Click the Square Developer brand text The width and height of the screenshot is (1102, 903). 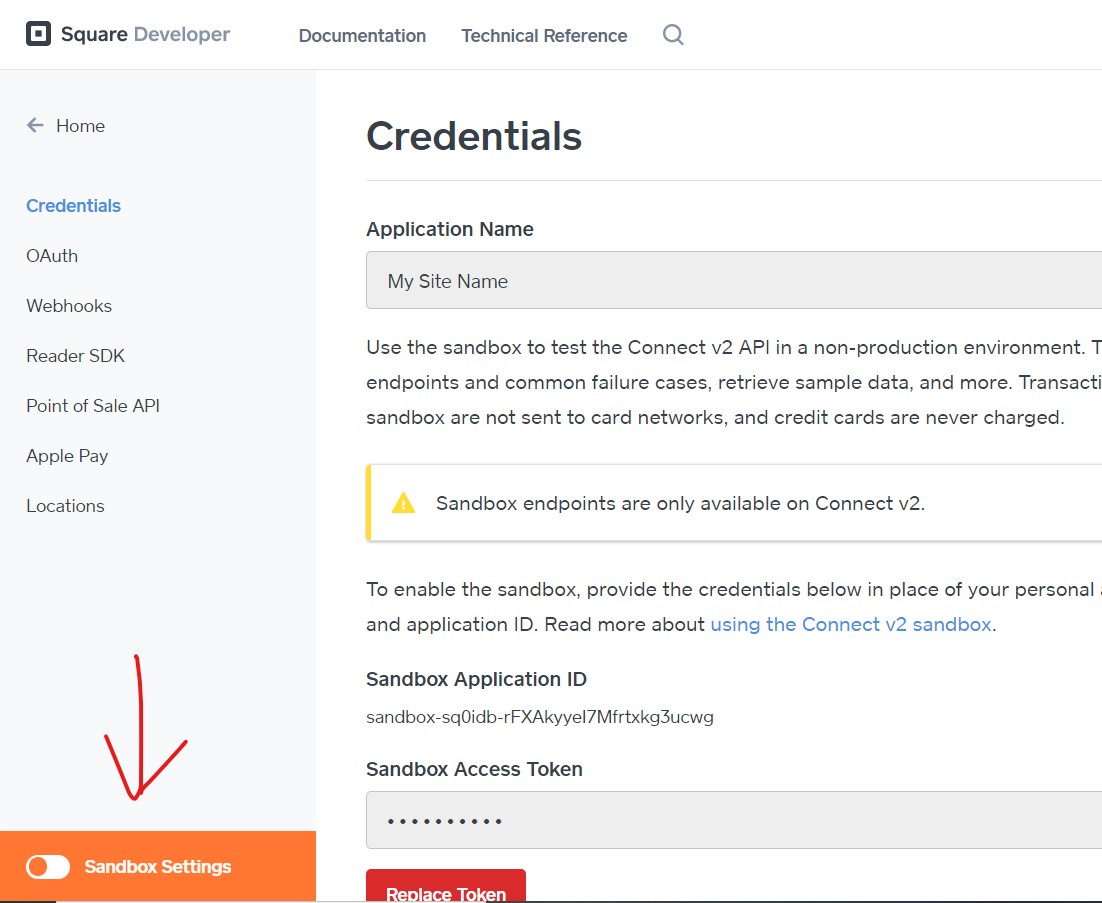click(145, 34)
